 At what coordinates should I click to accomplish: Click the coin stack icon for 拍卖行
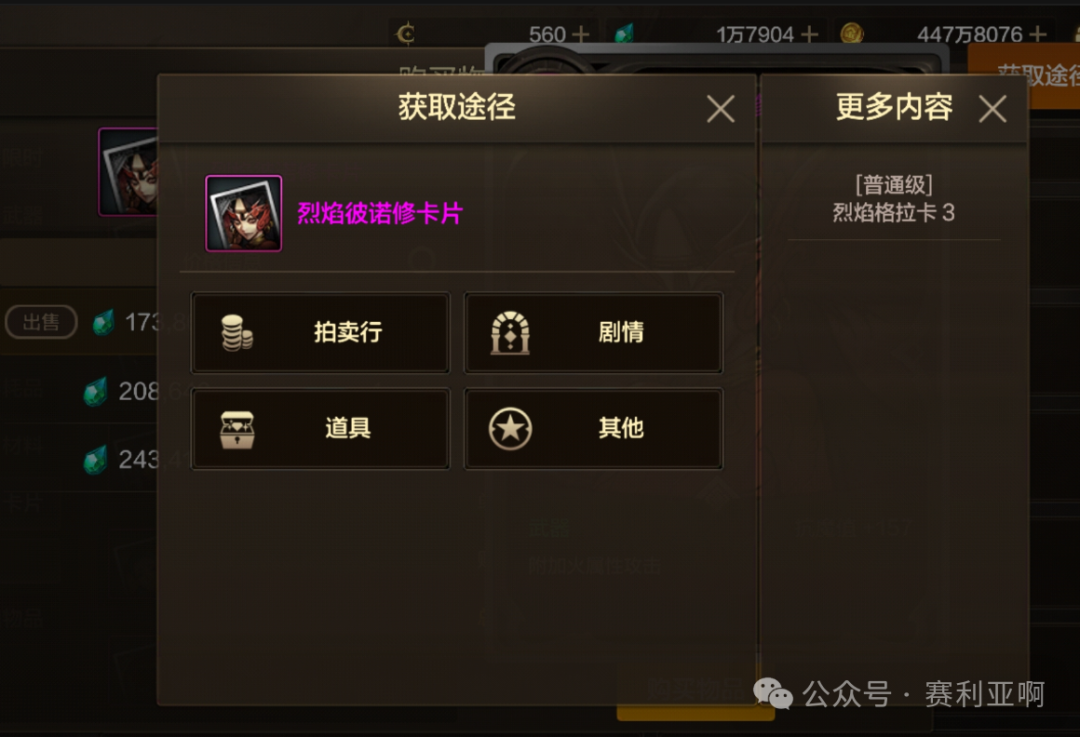[237, 333]
